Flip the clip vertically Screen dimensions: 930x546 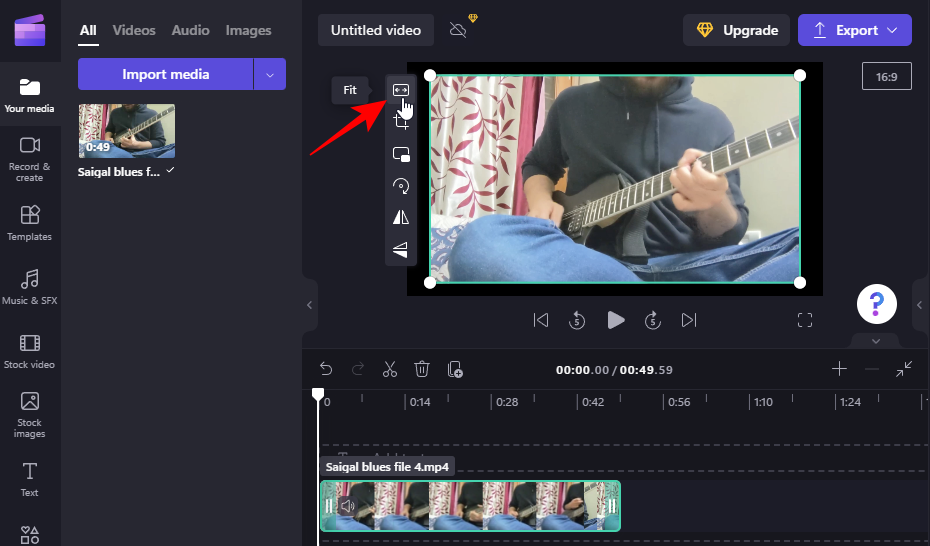[x=401, y=250]
